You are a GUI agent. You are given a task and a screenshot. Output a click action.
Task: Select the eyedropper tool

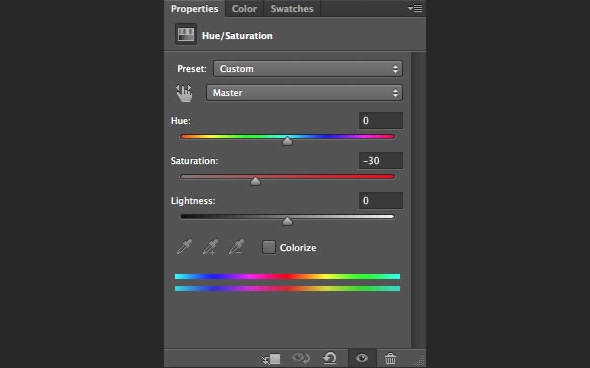[184, 247]
